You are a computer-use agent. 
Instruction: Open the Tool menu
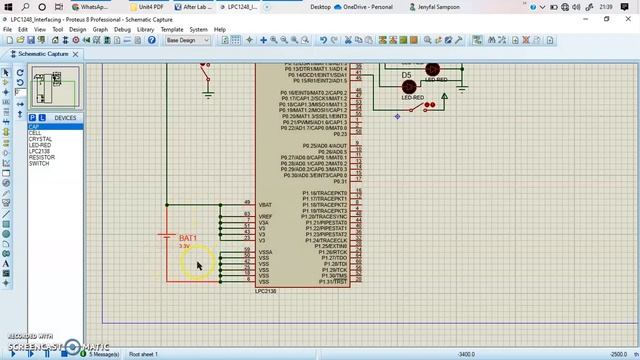click(58, 29)
